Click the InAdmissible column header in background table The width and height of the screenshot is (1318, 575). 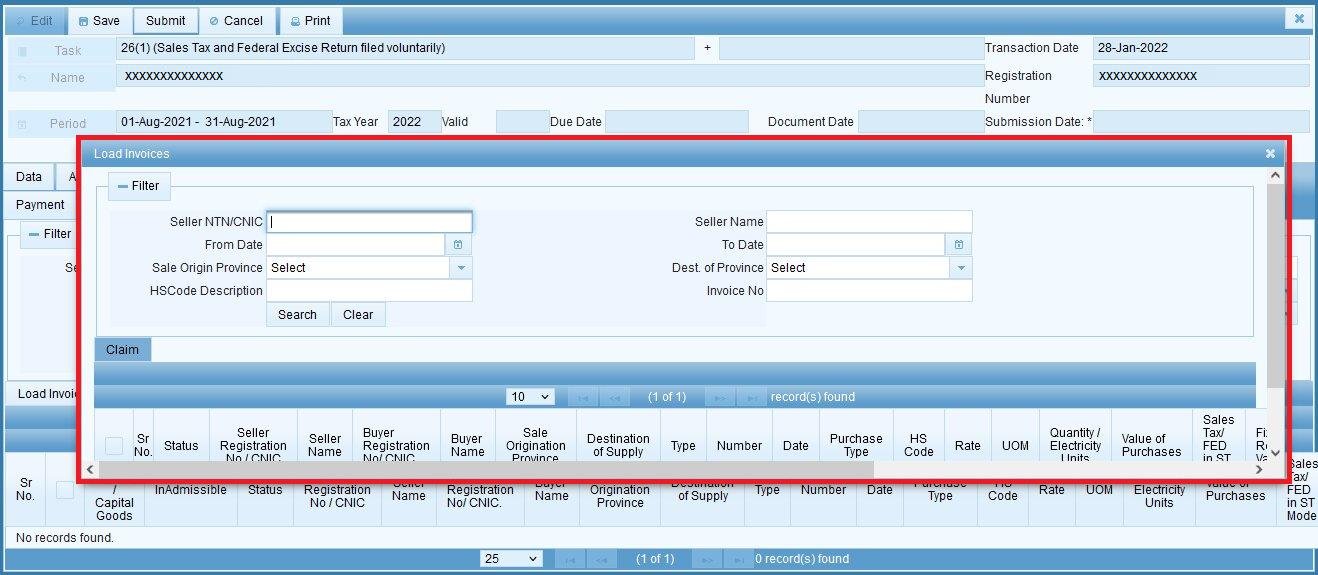click(191, 490)
